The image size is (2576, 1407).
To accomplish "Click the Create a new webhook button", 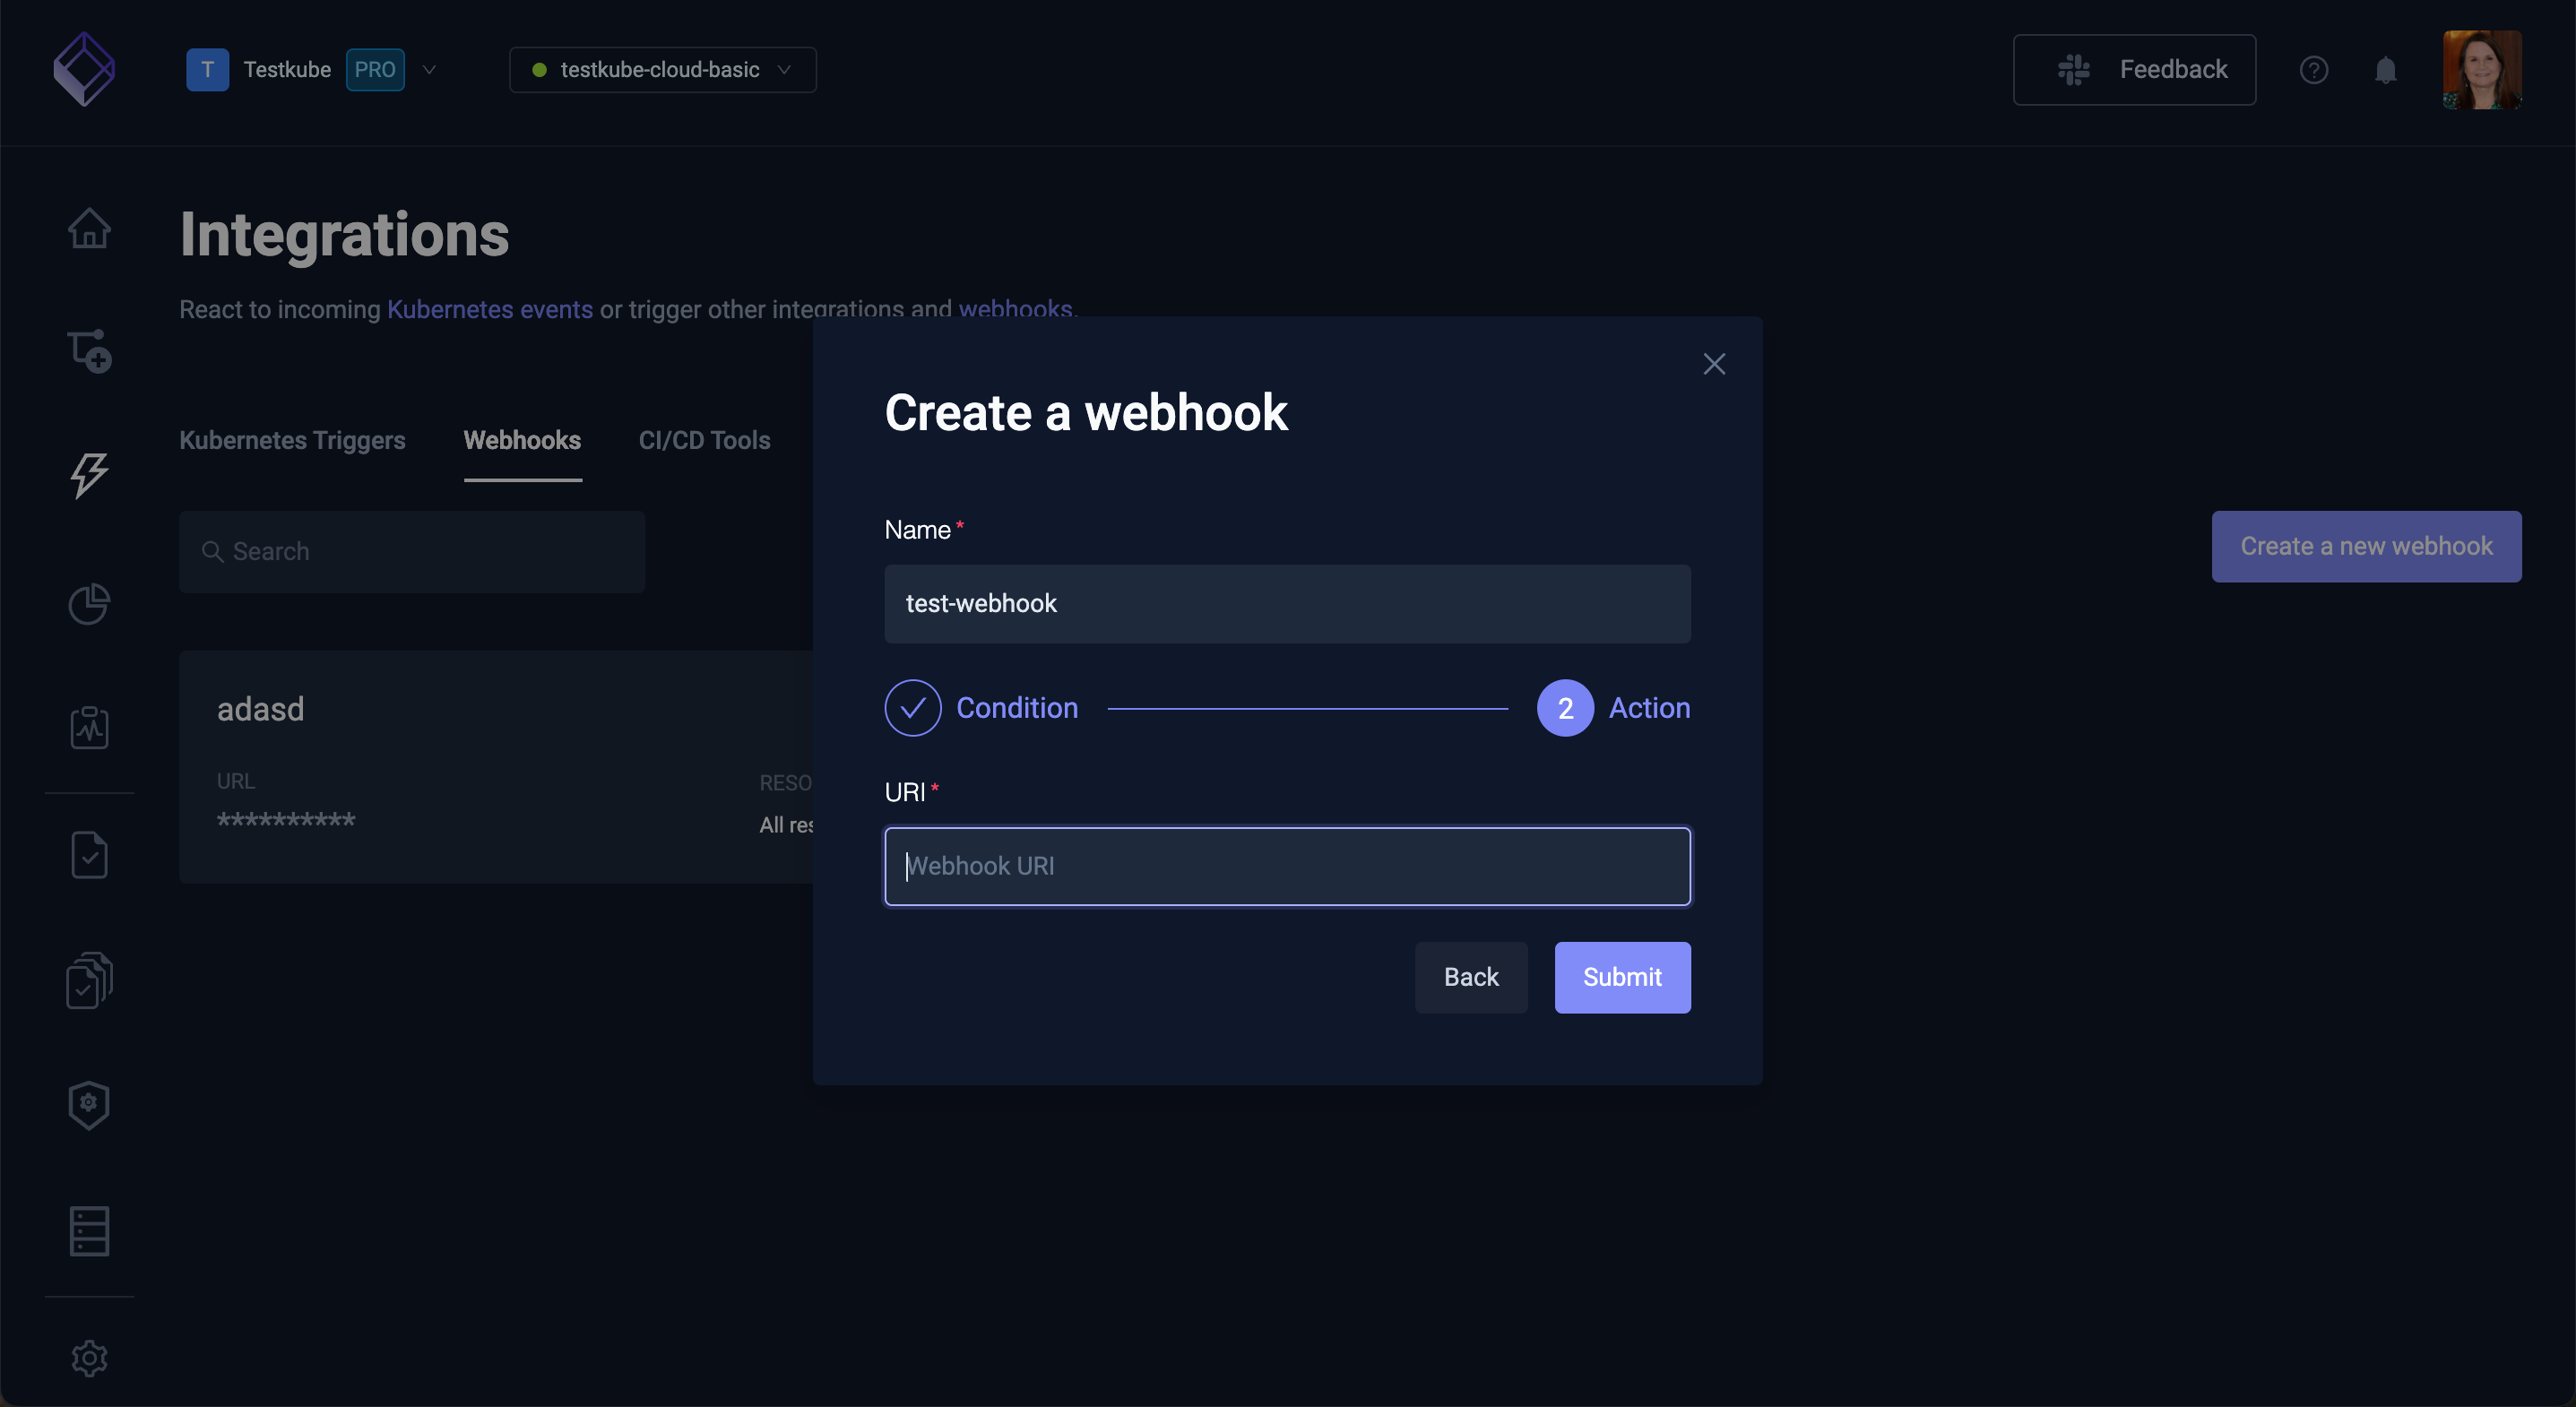I will tap(2366, 546).
